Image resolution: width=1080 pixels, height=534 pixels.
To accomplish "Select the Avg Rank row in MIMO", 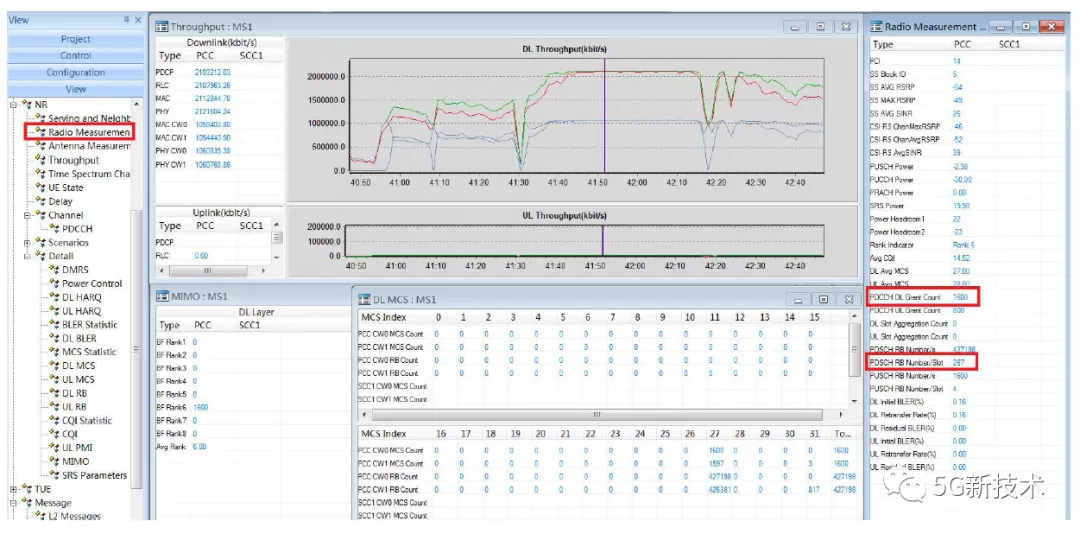I will (252, 446).
